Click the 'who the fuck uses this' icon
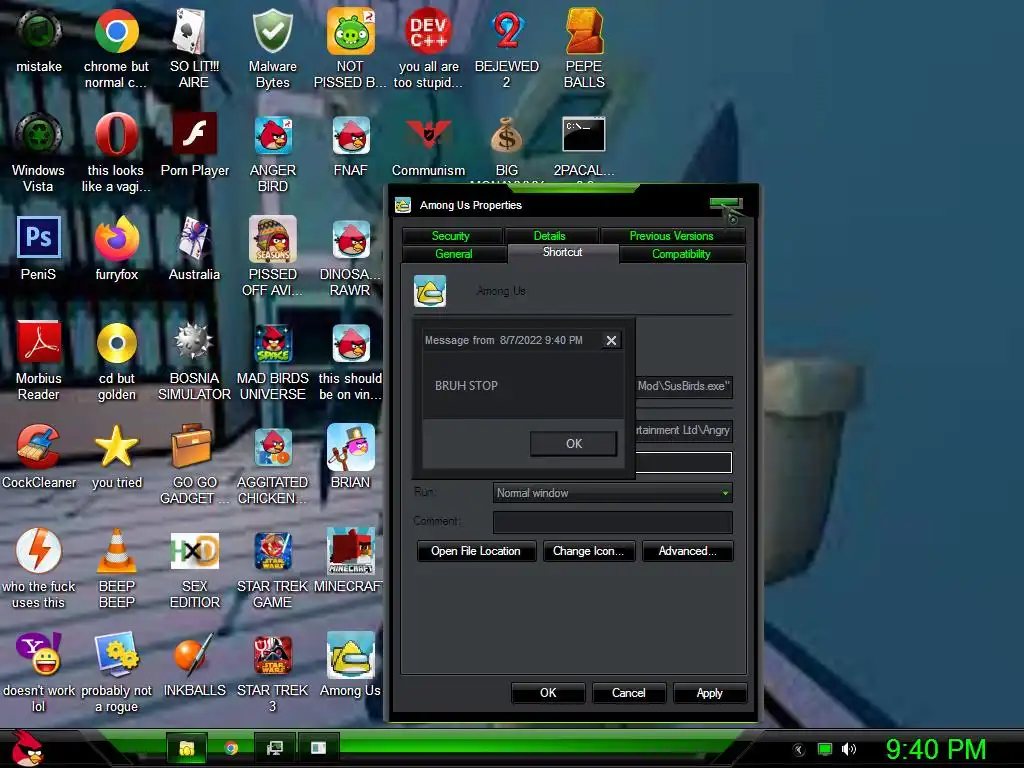This screenshot has width=1024, height=768. click(x=39, y=551)
